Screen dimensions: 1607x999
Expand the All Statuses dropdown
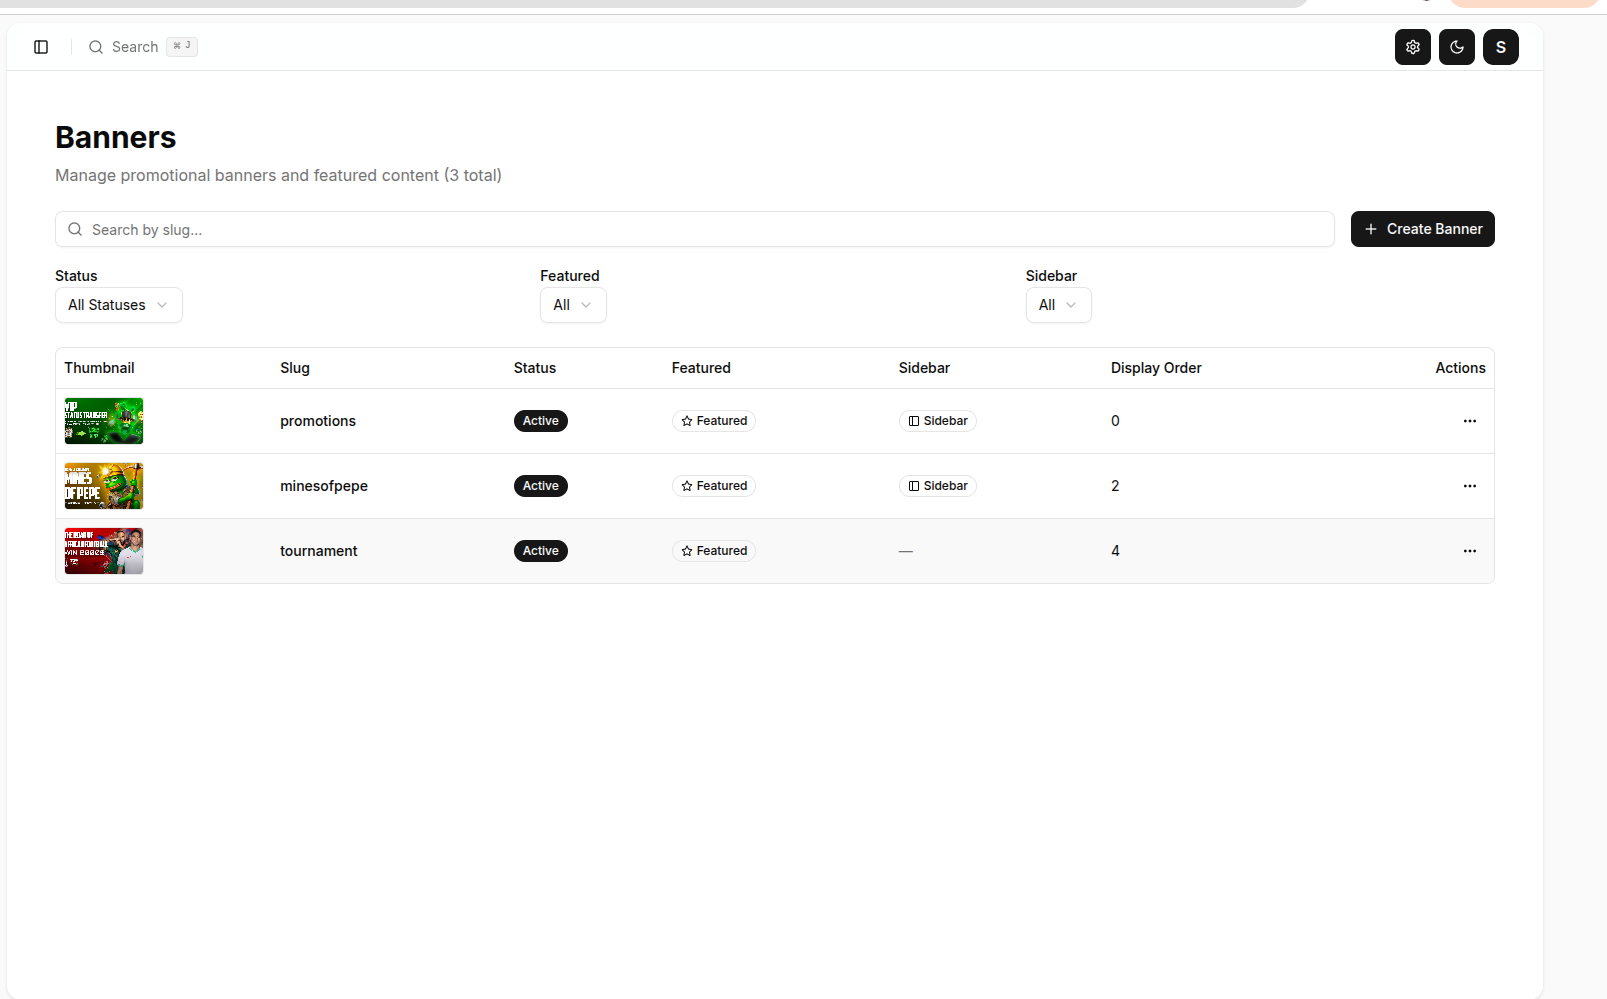click(118, 305)
